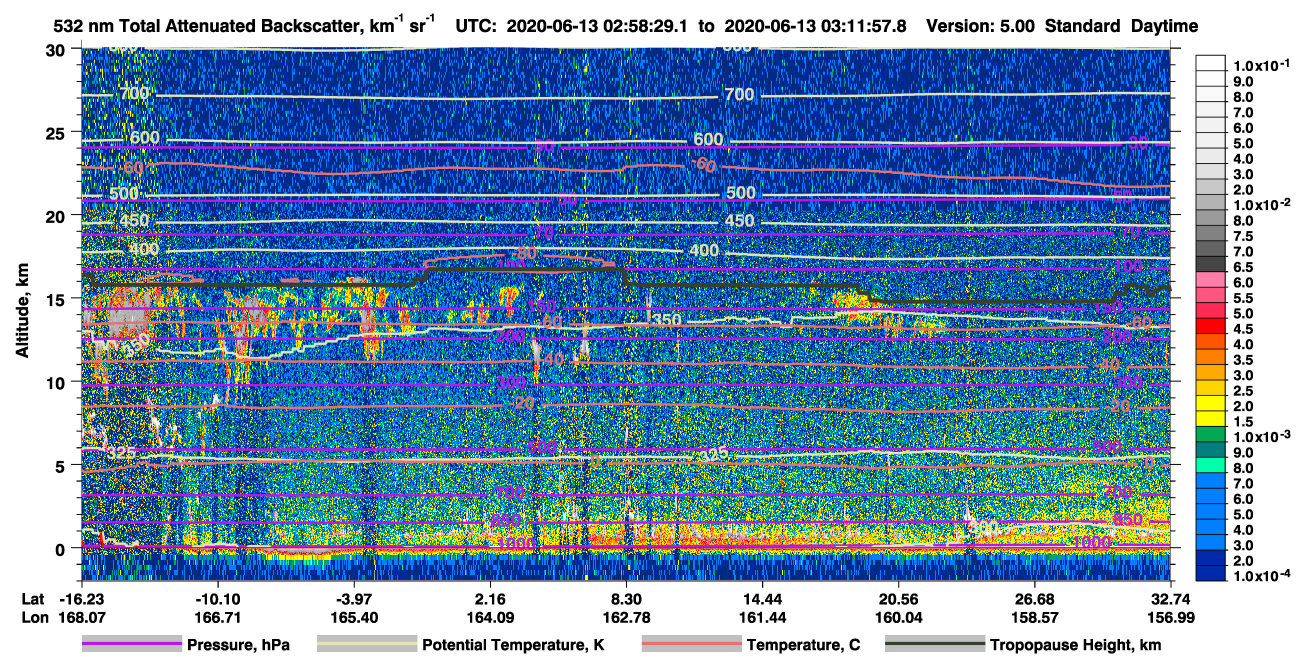Click altitude tick label '10'
The width and height of the screenshot is (1300, 667).
point(57,382)
